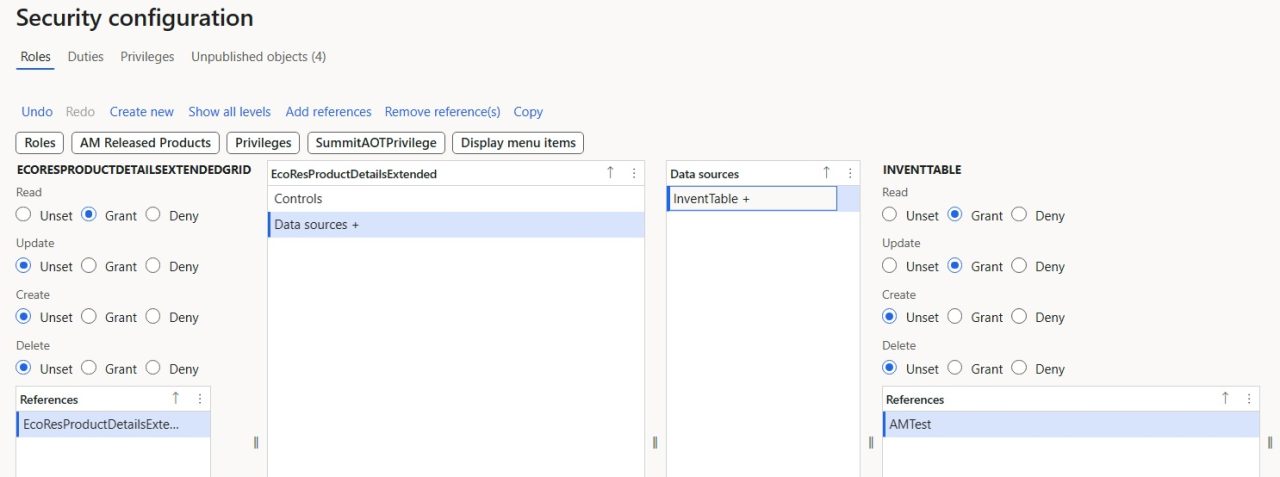Expand the Data sources + tree node

coord(317,225)
